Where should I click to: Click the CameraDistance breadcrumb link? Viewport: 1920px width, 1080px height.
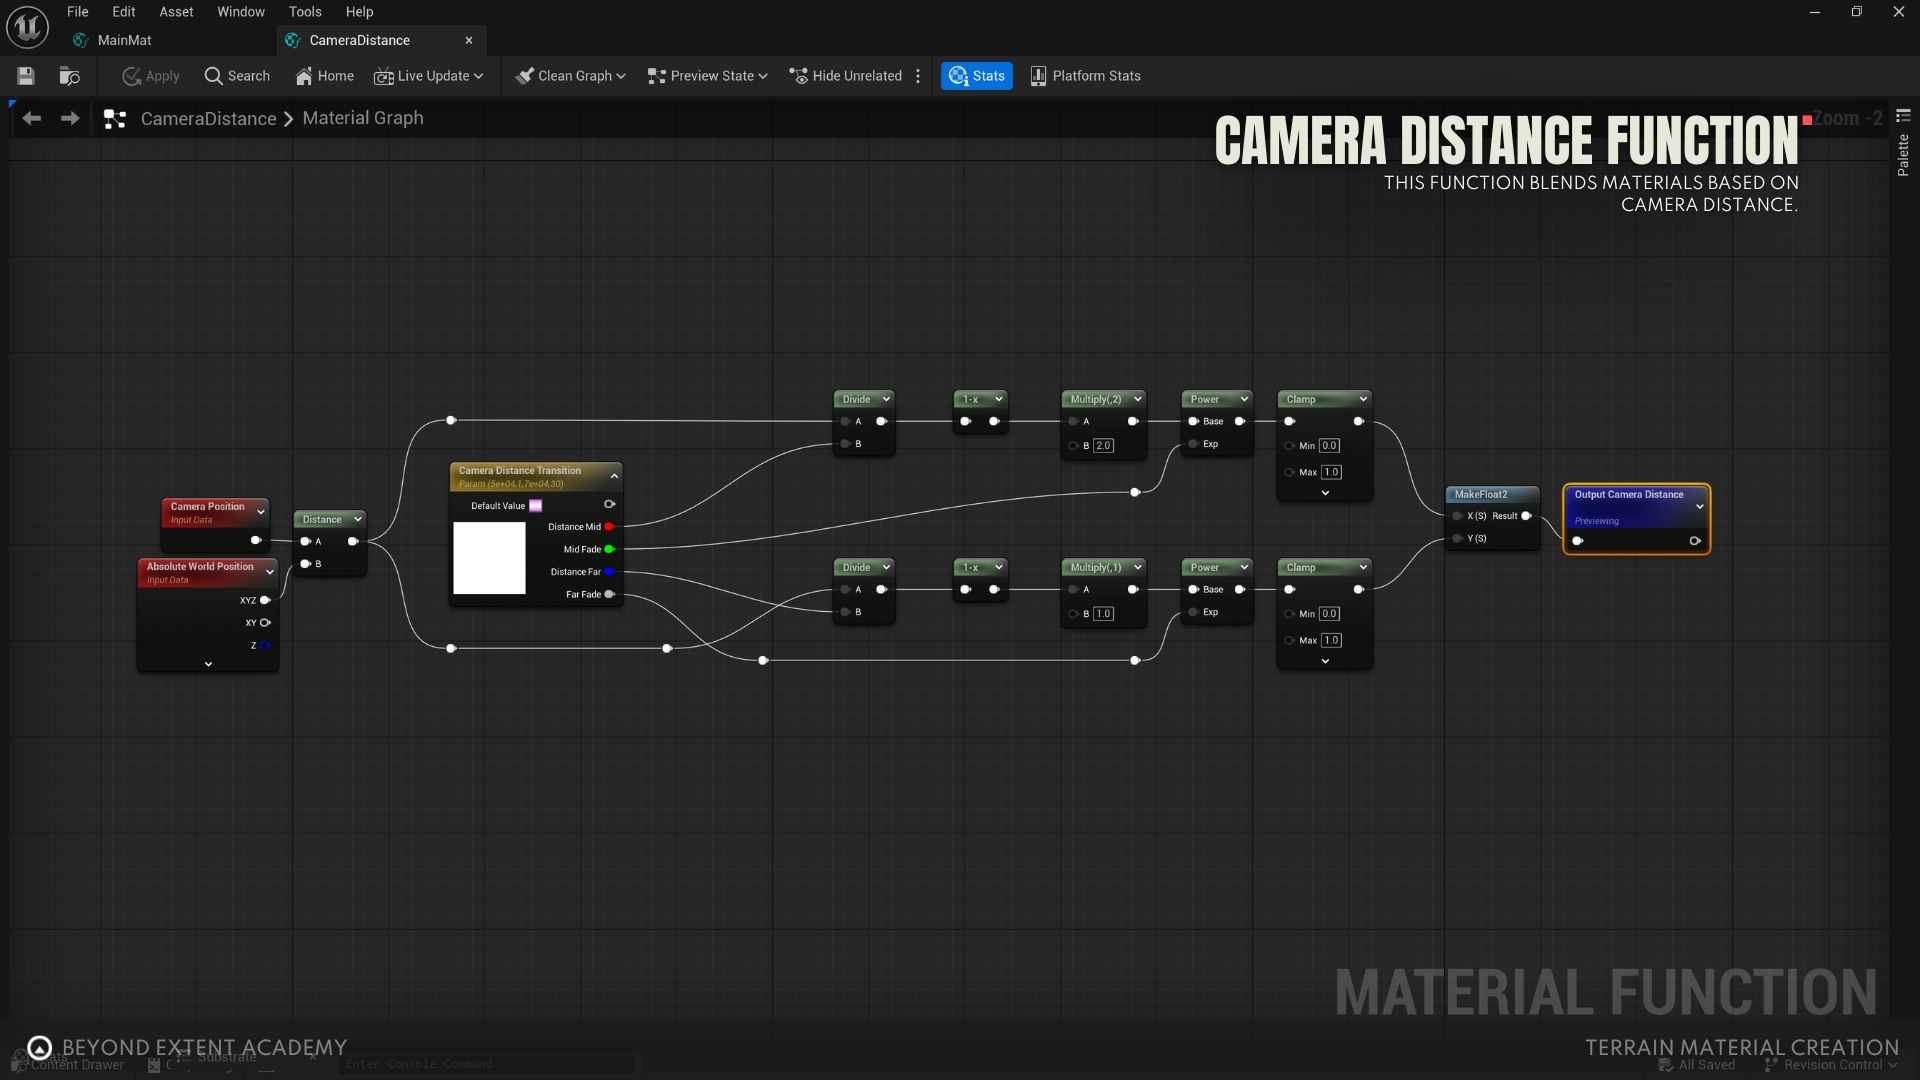tap(208, 118)
